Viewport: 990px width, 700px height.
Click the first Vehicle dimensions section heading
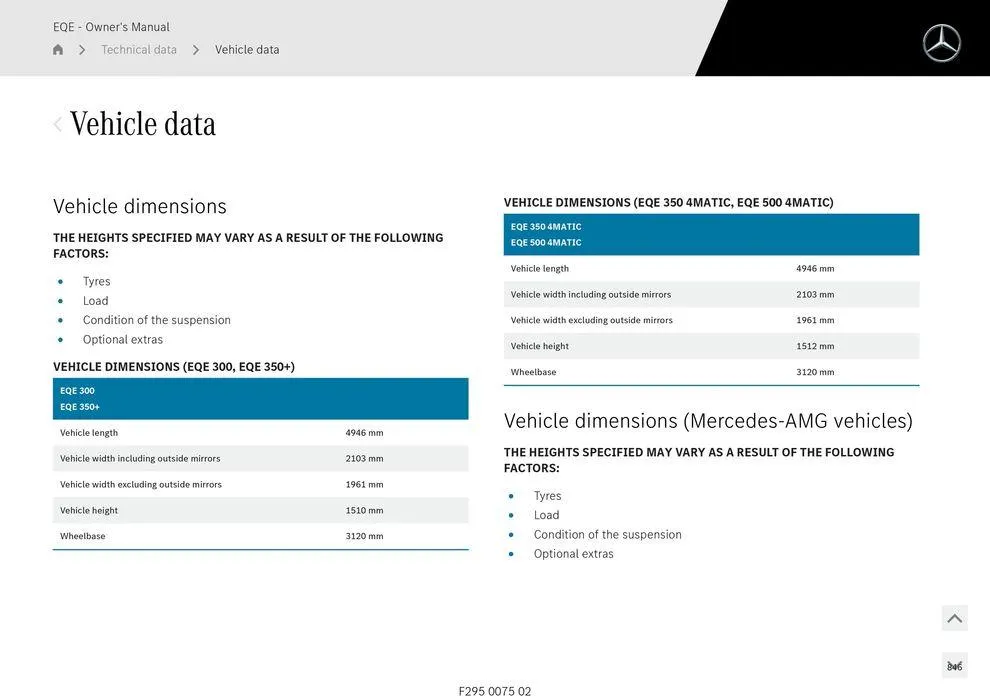click(140, 206)
